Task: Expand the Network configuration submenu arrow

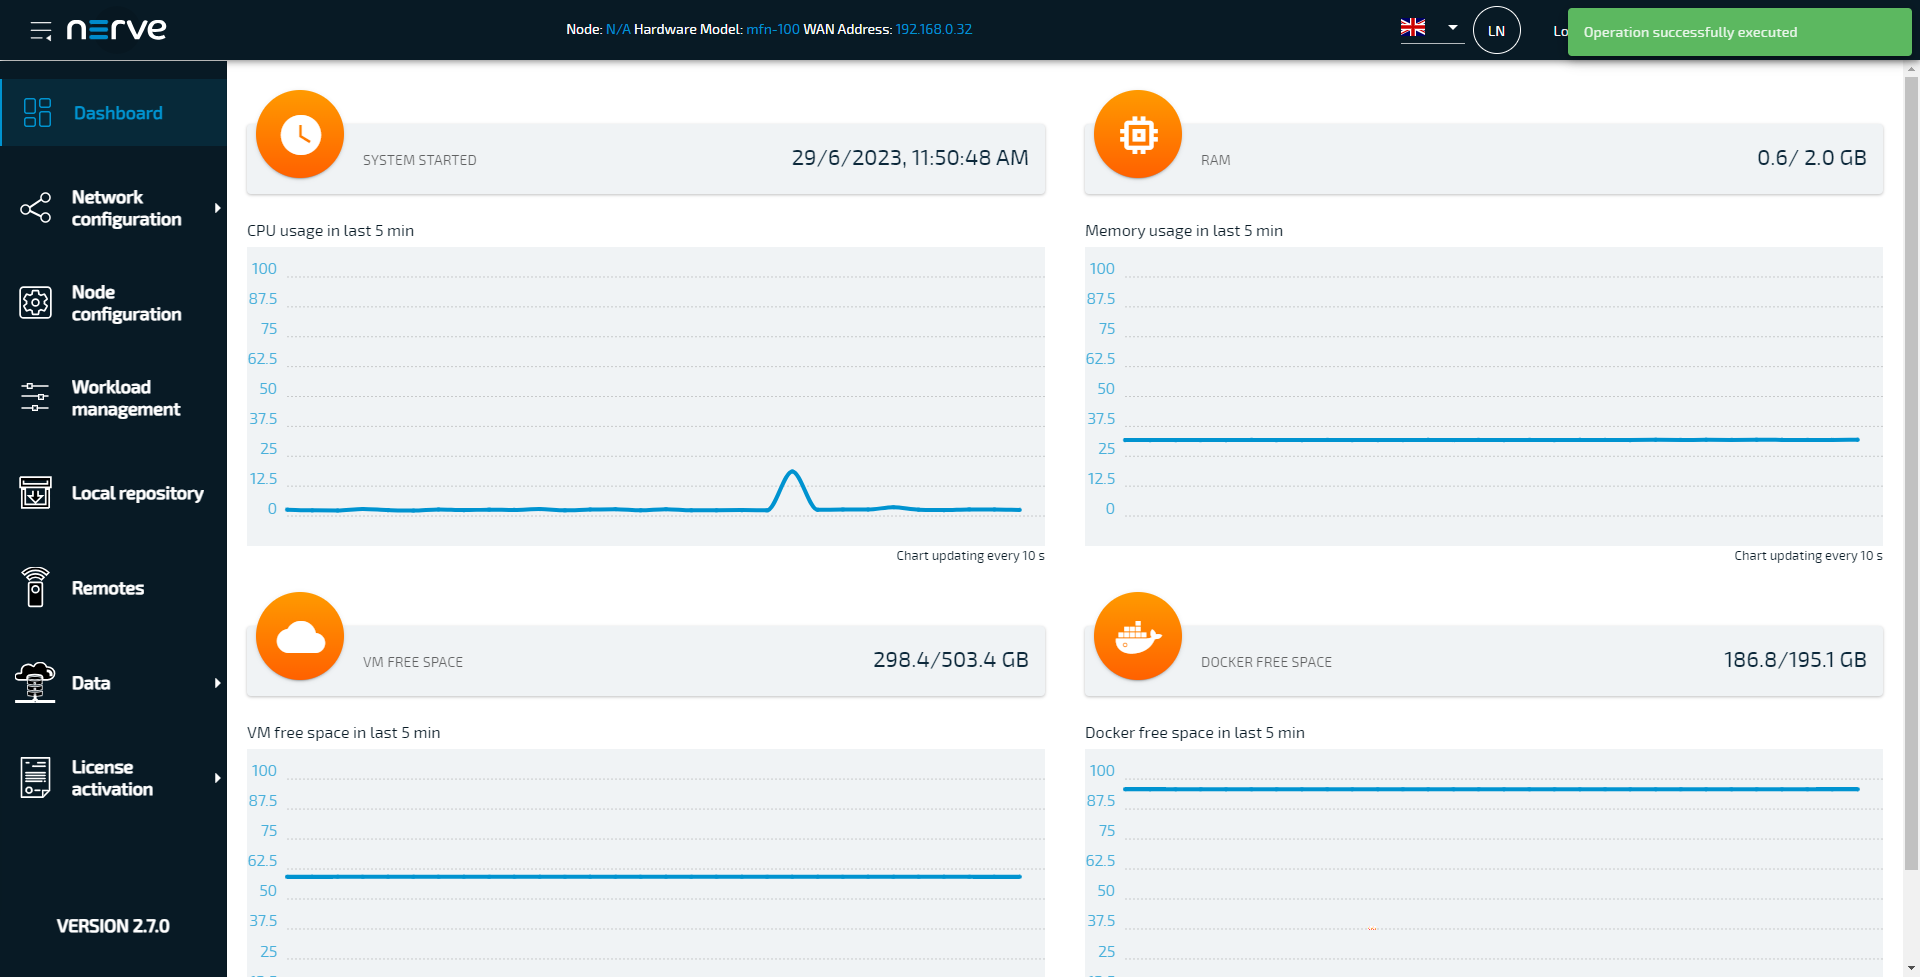Action: [x=217, y=208]
